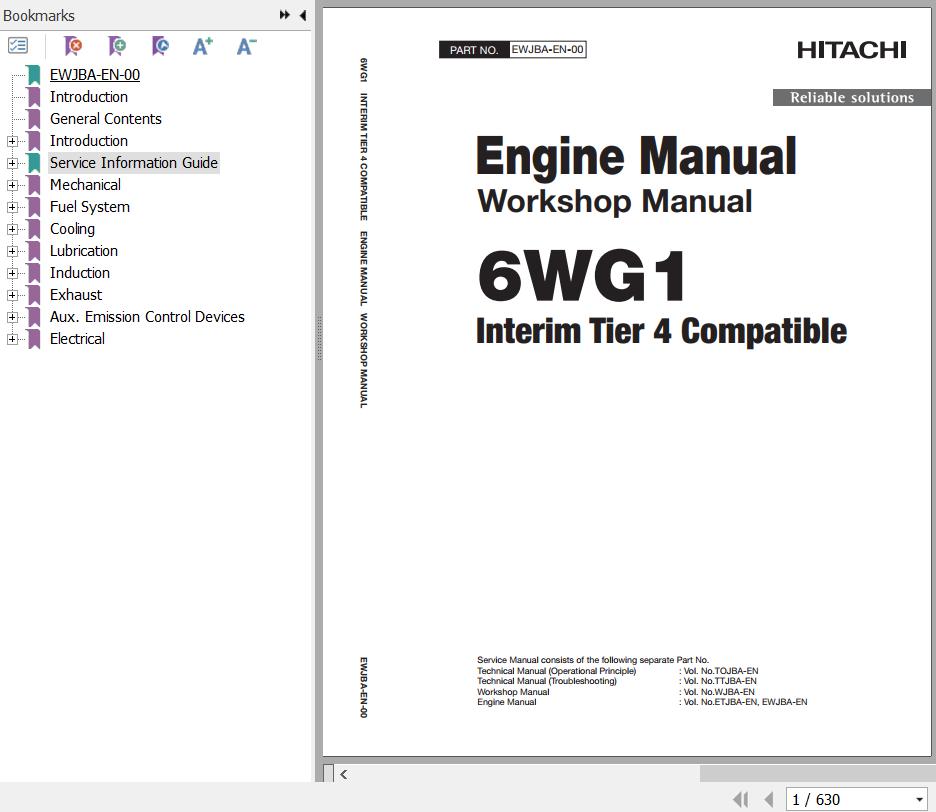Click the double-arrow icon in Bookmarks header
936x812 pixels.
pyautogui.click(x=285, y=15)
